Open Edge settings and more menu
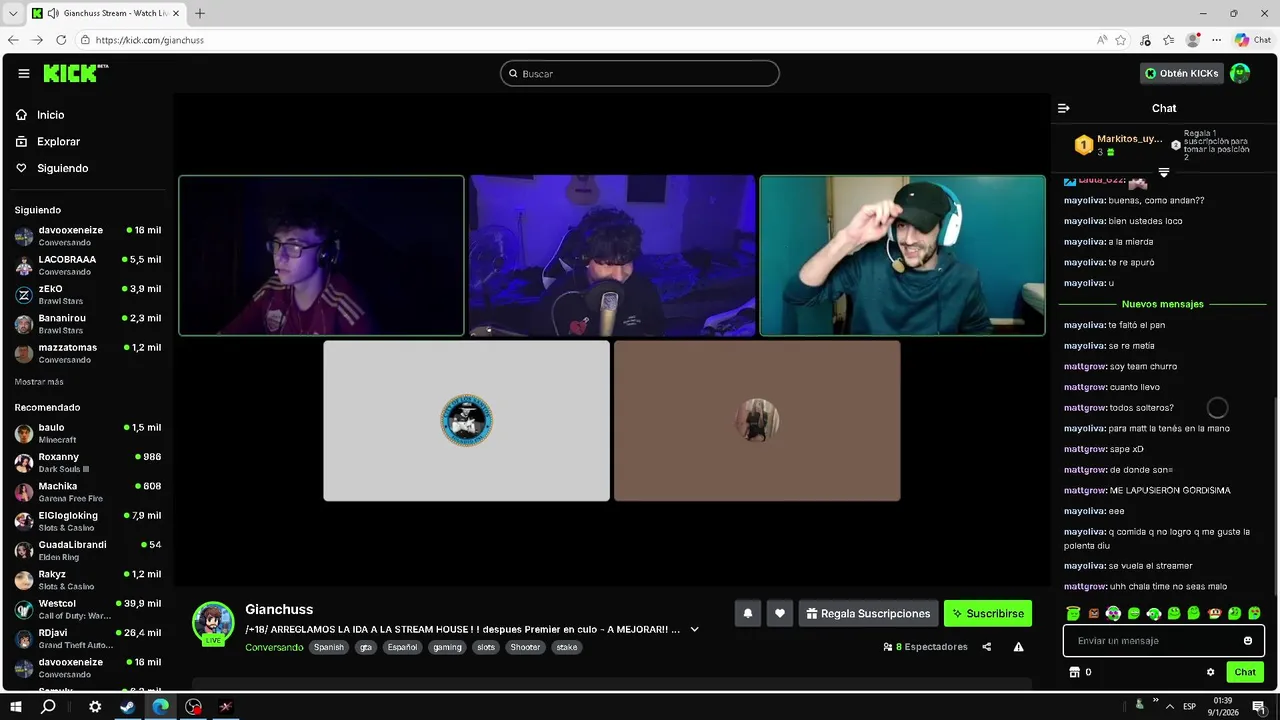 [x=1217, y=40]
